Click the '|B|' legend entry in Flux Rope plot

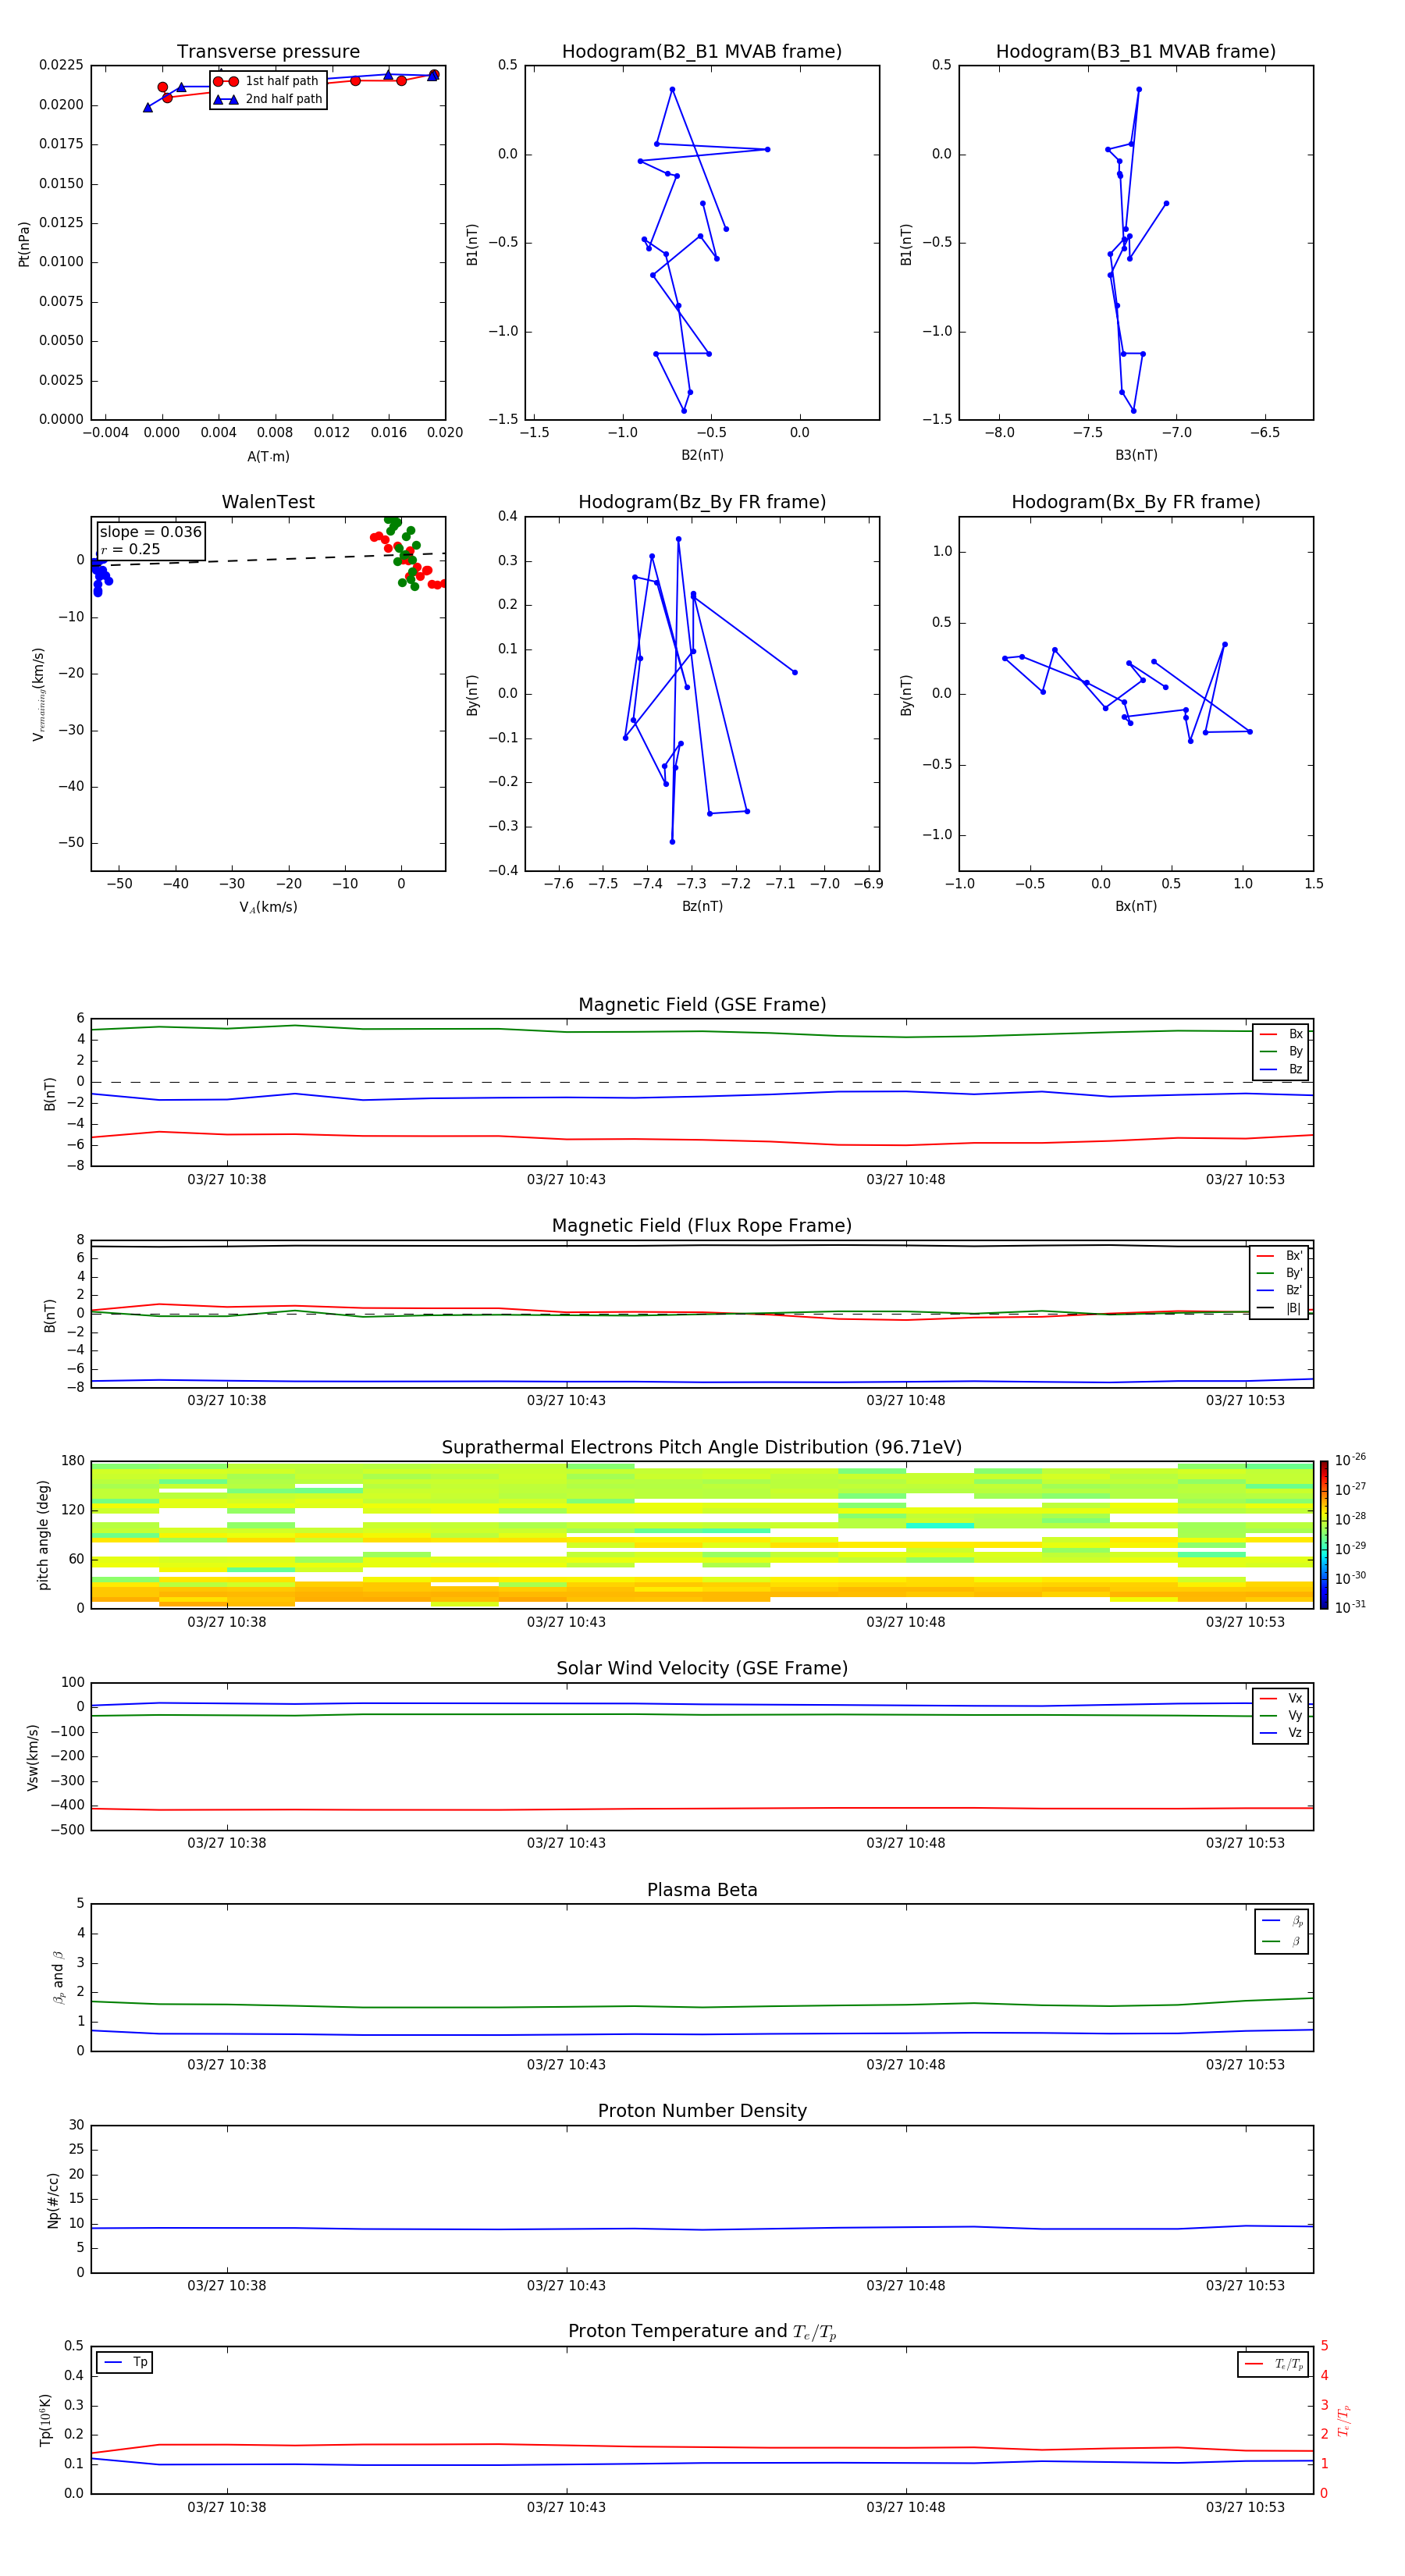tap(1279, 1308)
